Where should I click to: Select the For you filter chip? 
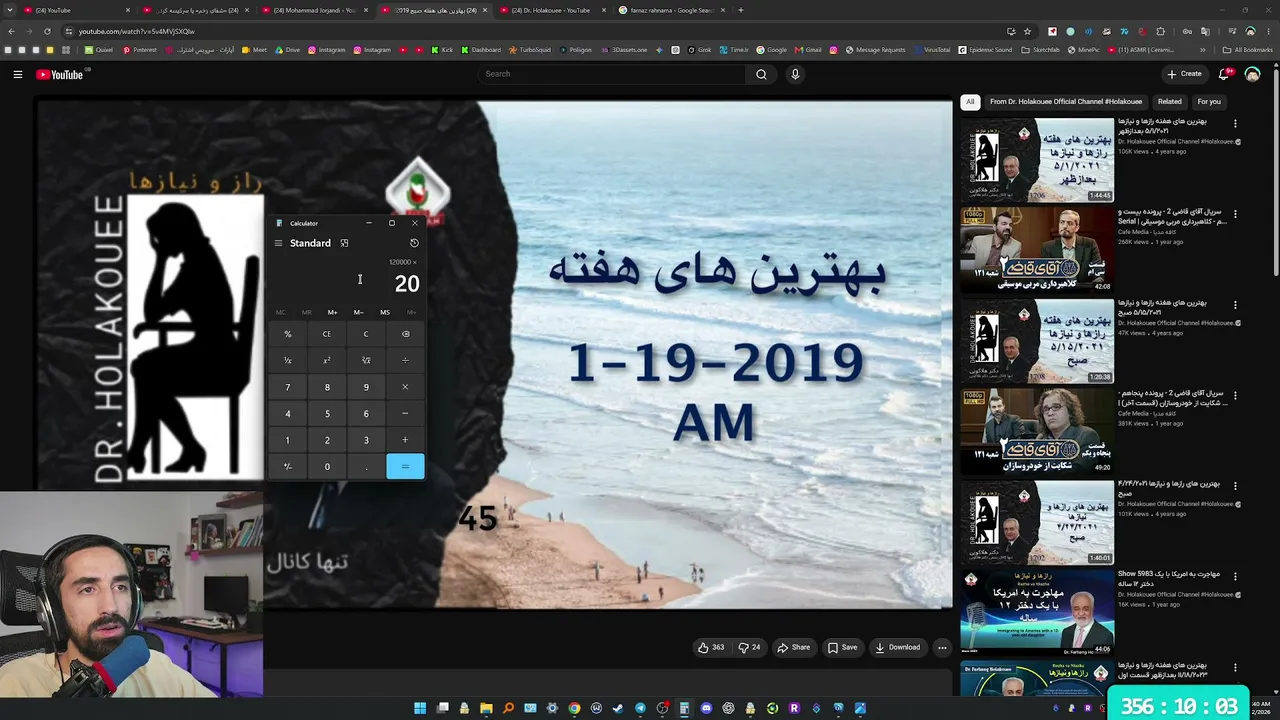tap(1209, 101)
